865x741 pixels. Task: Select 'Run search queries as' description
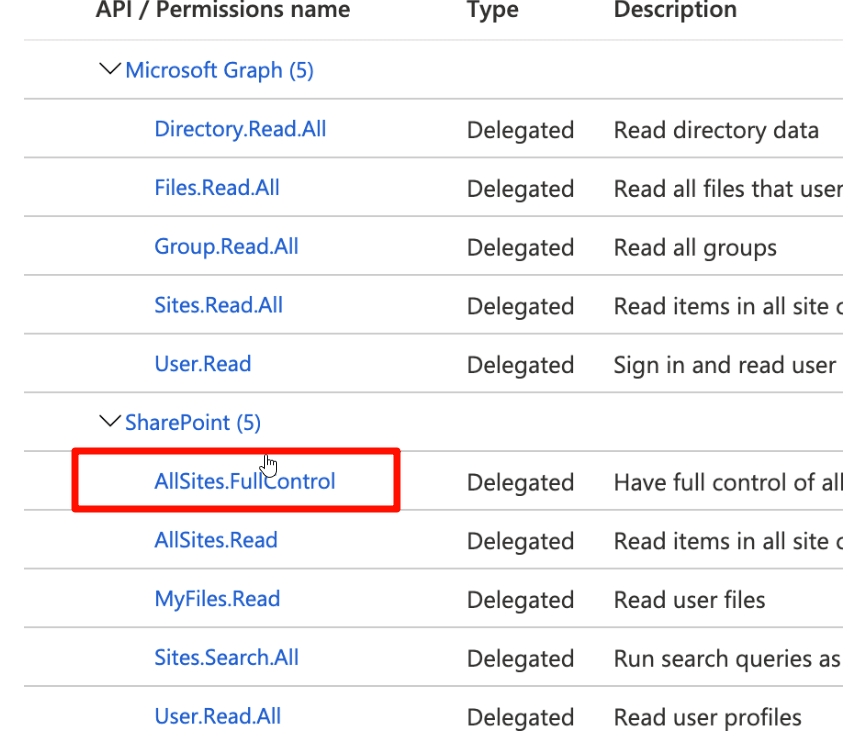pos(727,659)
